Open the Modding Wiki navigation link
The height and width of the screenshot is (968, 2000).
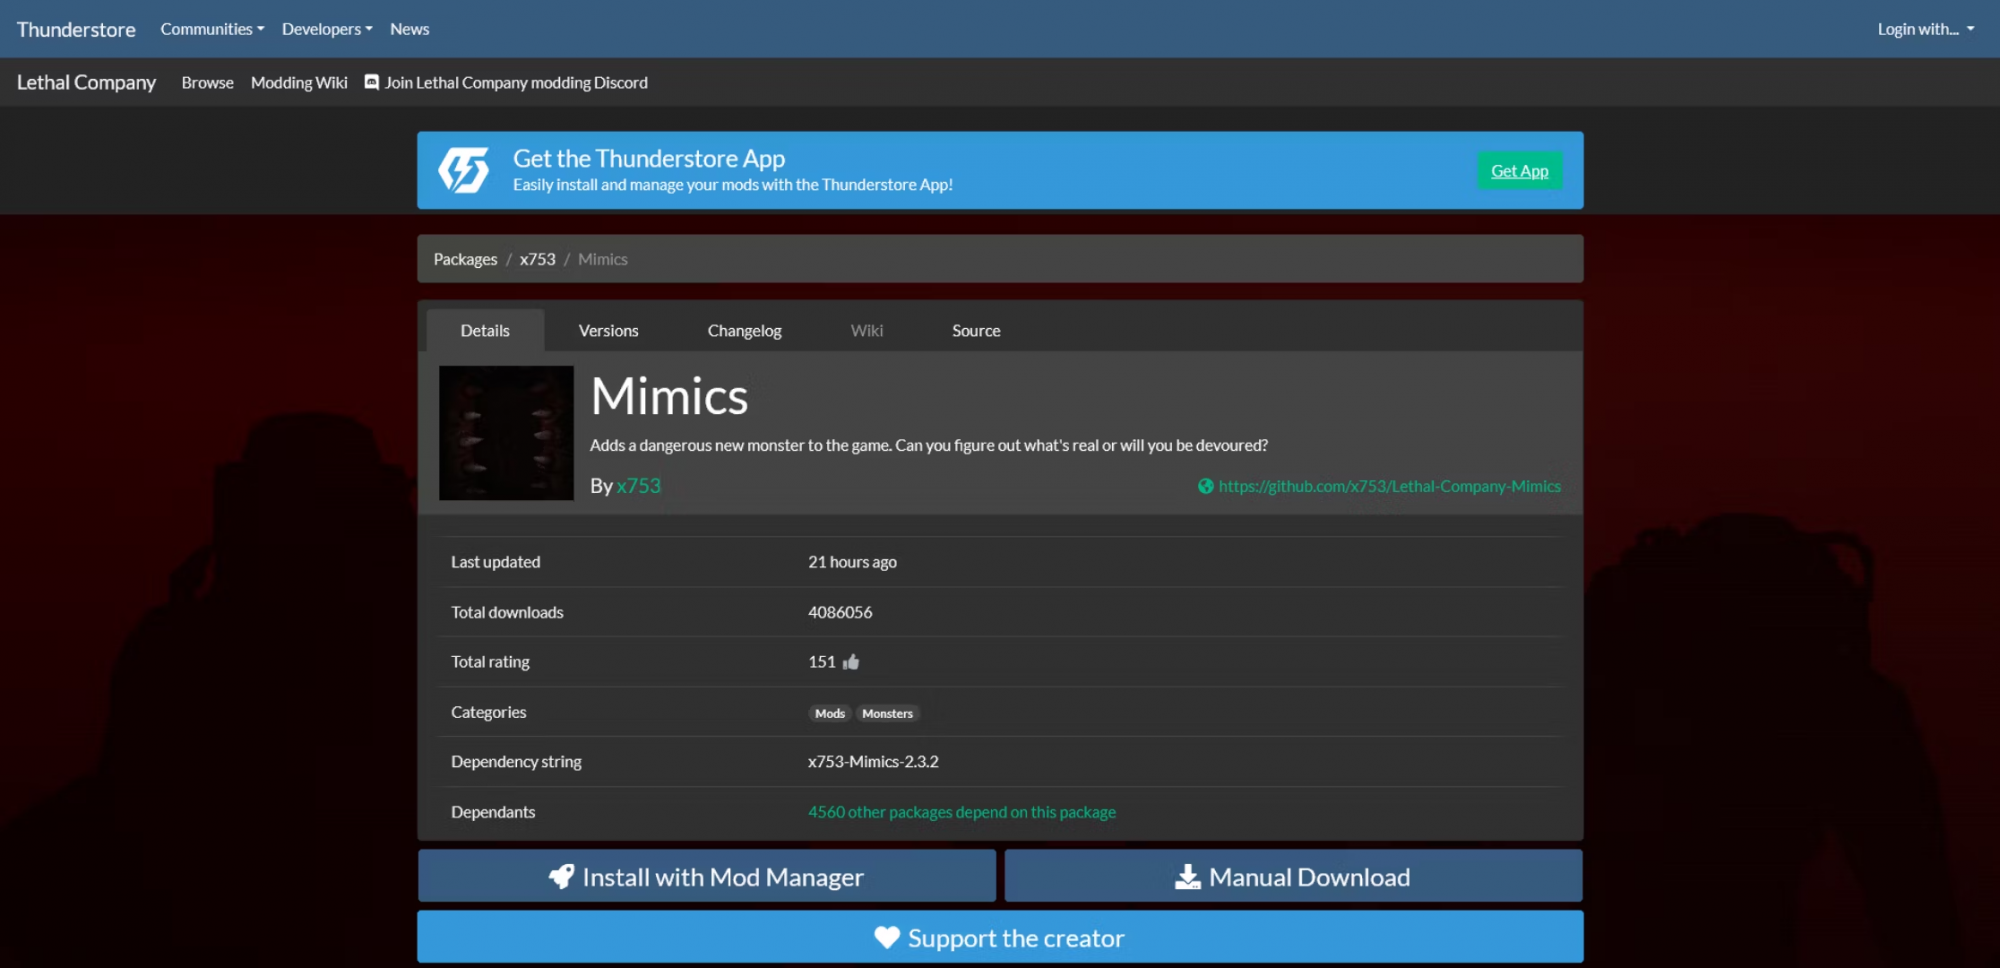pos(299,83)
